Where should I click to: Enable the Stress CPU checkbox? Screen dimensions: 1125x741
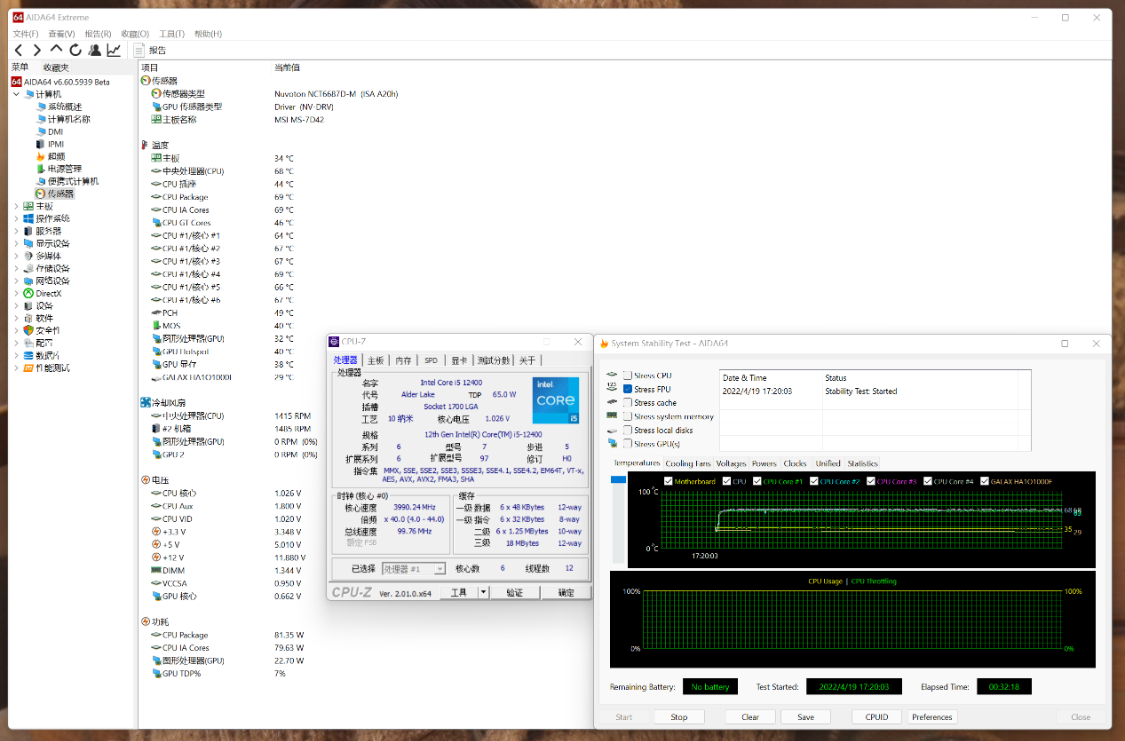pos(628,375)
